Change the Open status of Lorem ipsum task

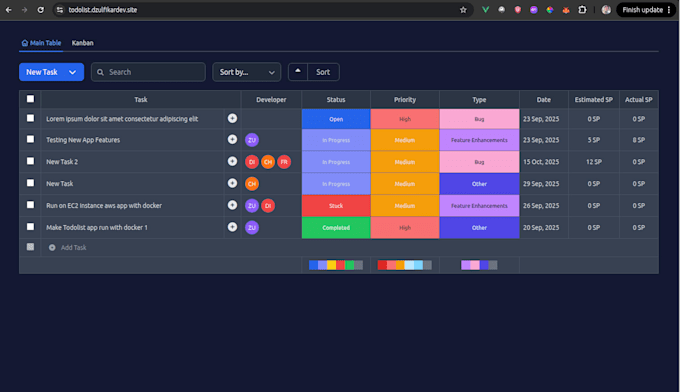[336, 119]
